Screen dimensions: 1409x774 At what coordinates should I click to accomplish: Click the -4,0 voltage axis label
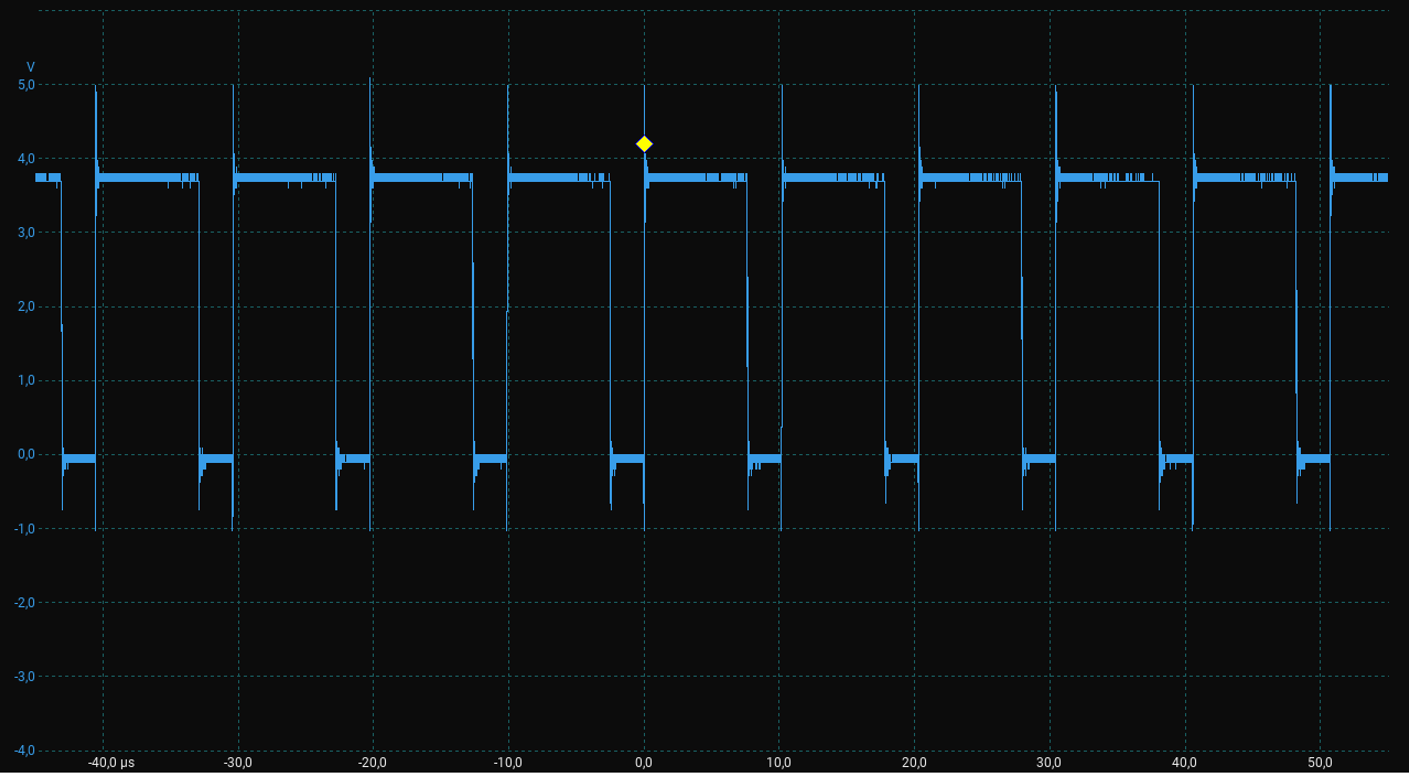[25, 751]
